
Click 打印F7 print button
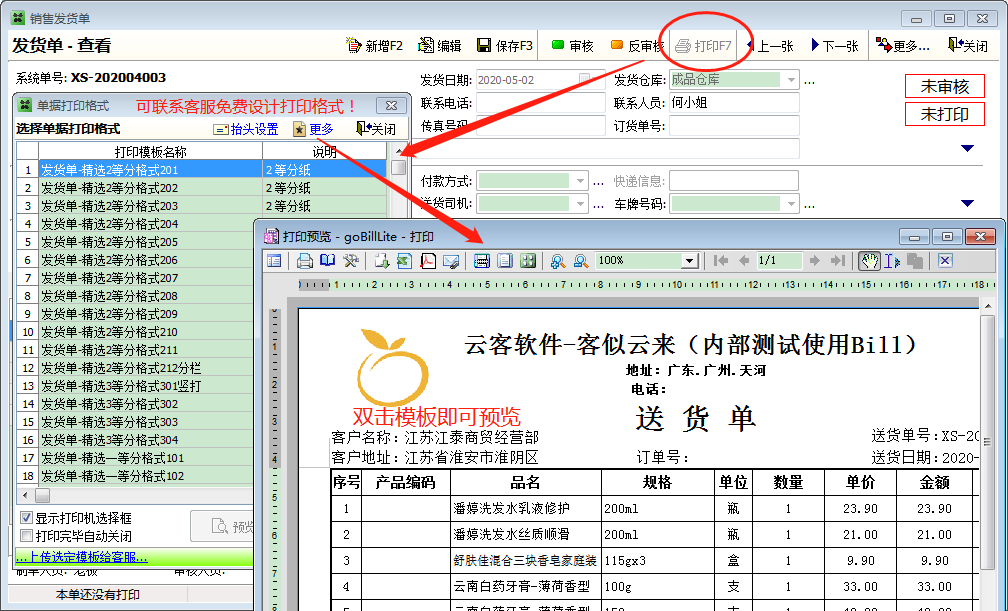click(x=704, y=46)
